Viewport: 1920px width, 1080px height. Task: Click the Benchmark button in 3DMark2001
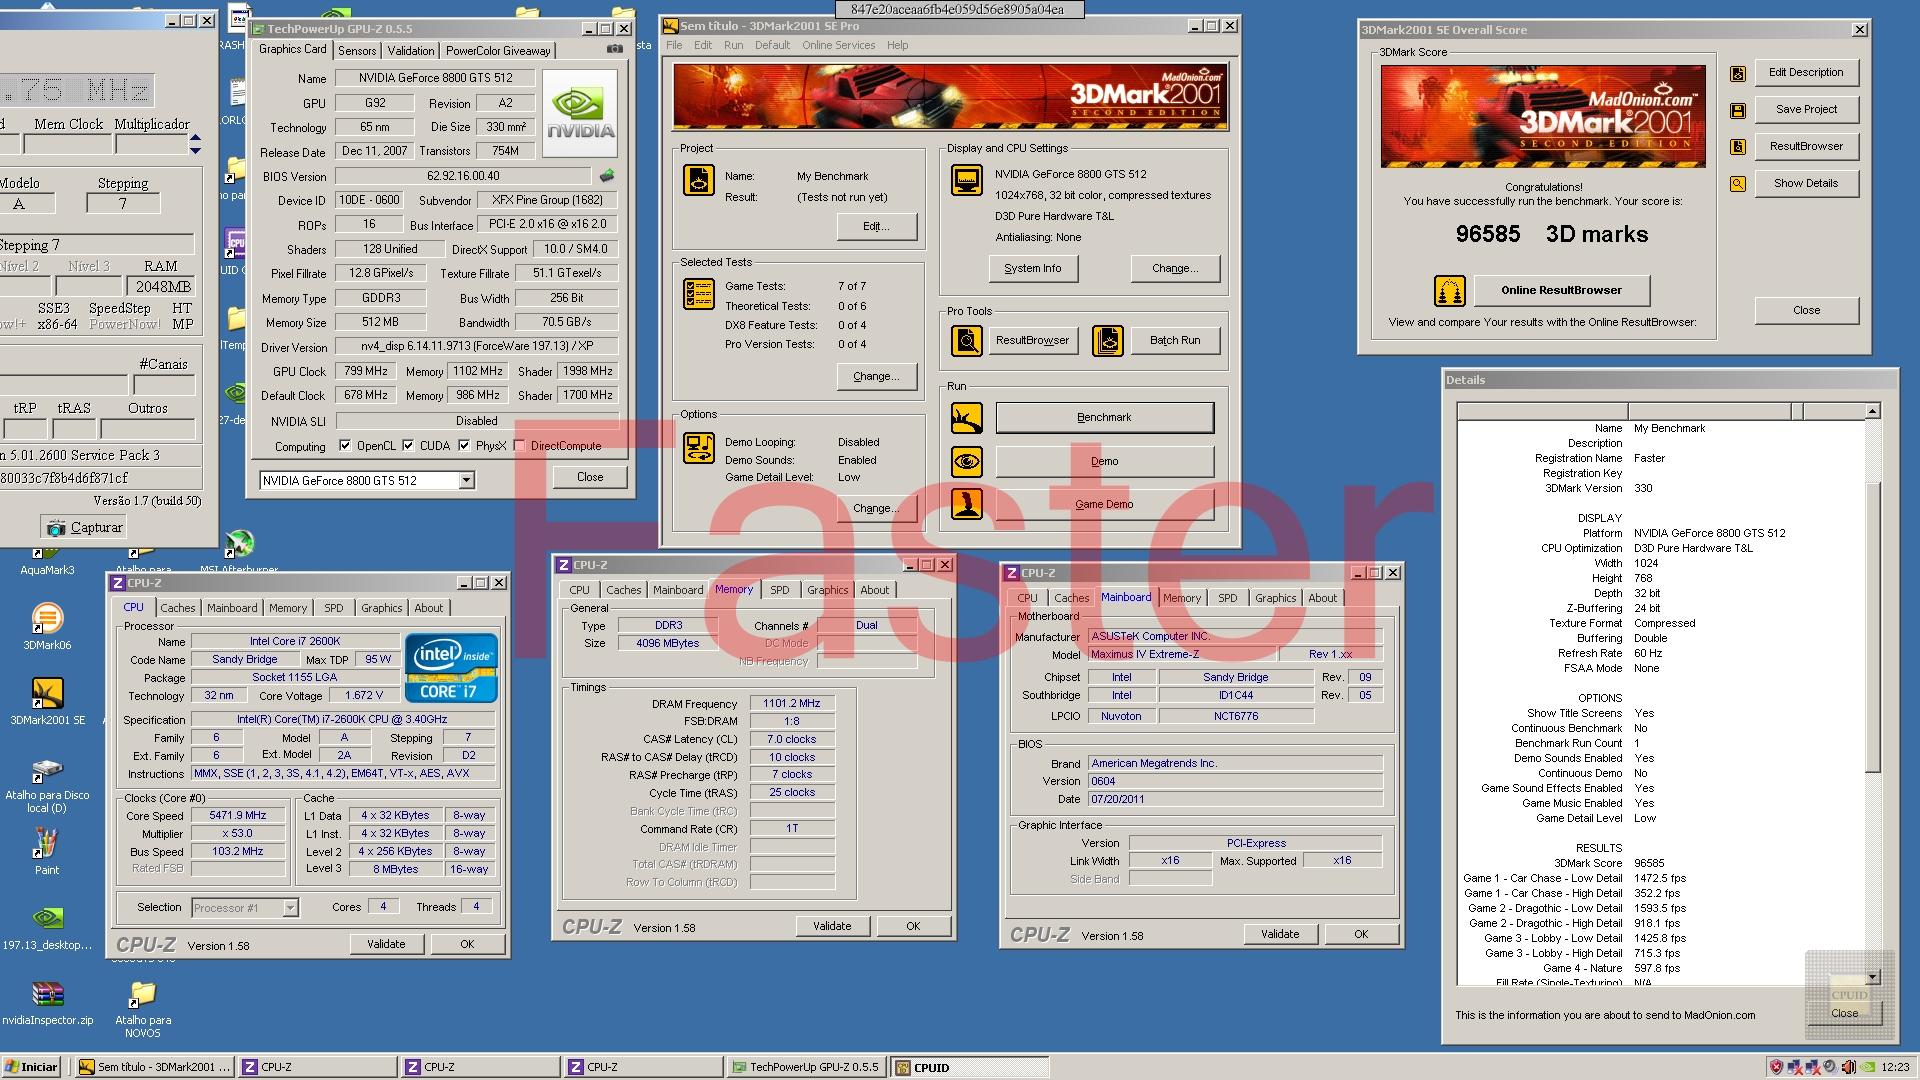point(1104,418)
